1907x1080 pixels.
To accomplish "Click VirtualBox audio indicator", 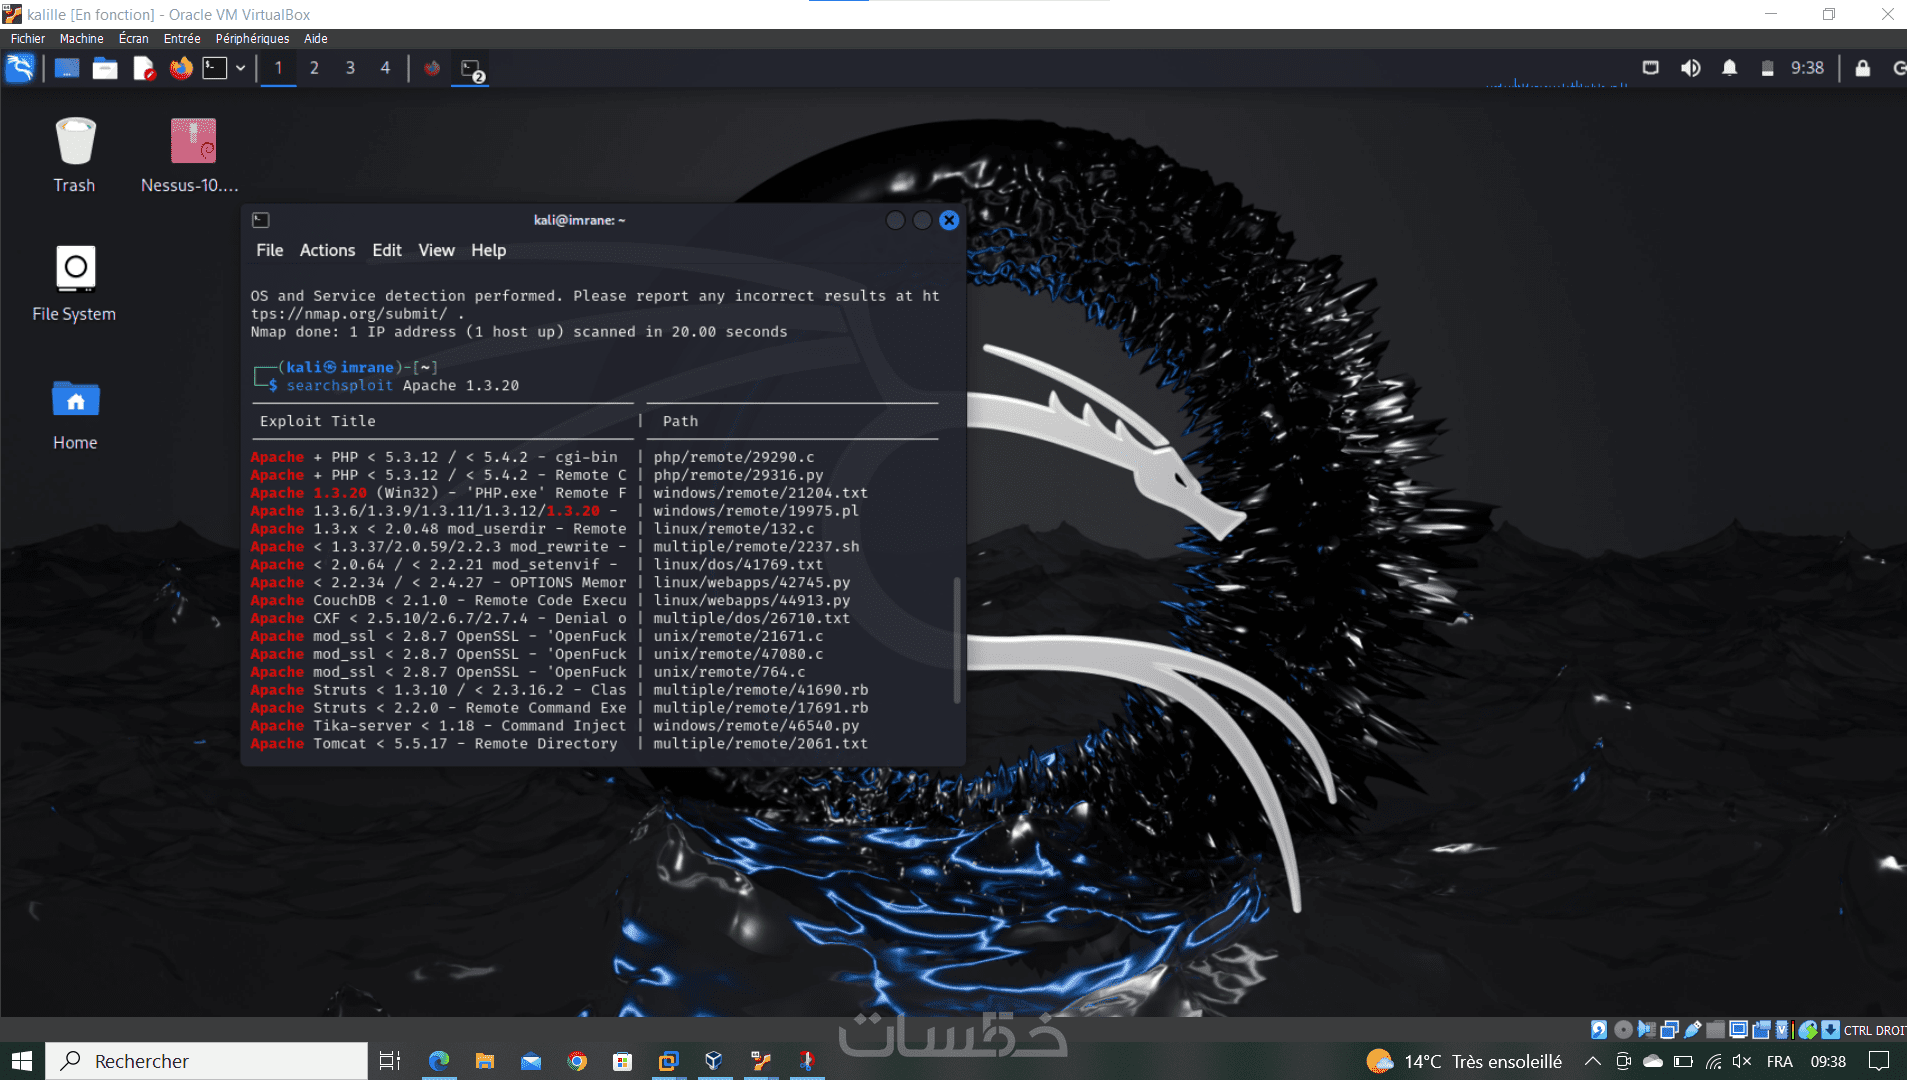I will click(x=1646, y=1029).
